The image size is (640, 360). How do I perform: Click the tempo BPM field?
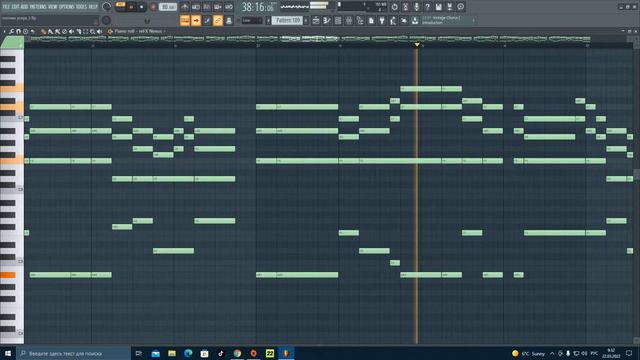[x=168, y=7]
